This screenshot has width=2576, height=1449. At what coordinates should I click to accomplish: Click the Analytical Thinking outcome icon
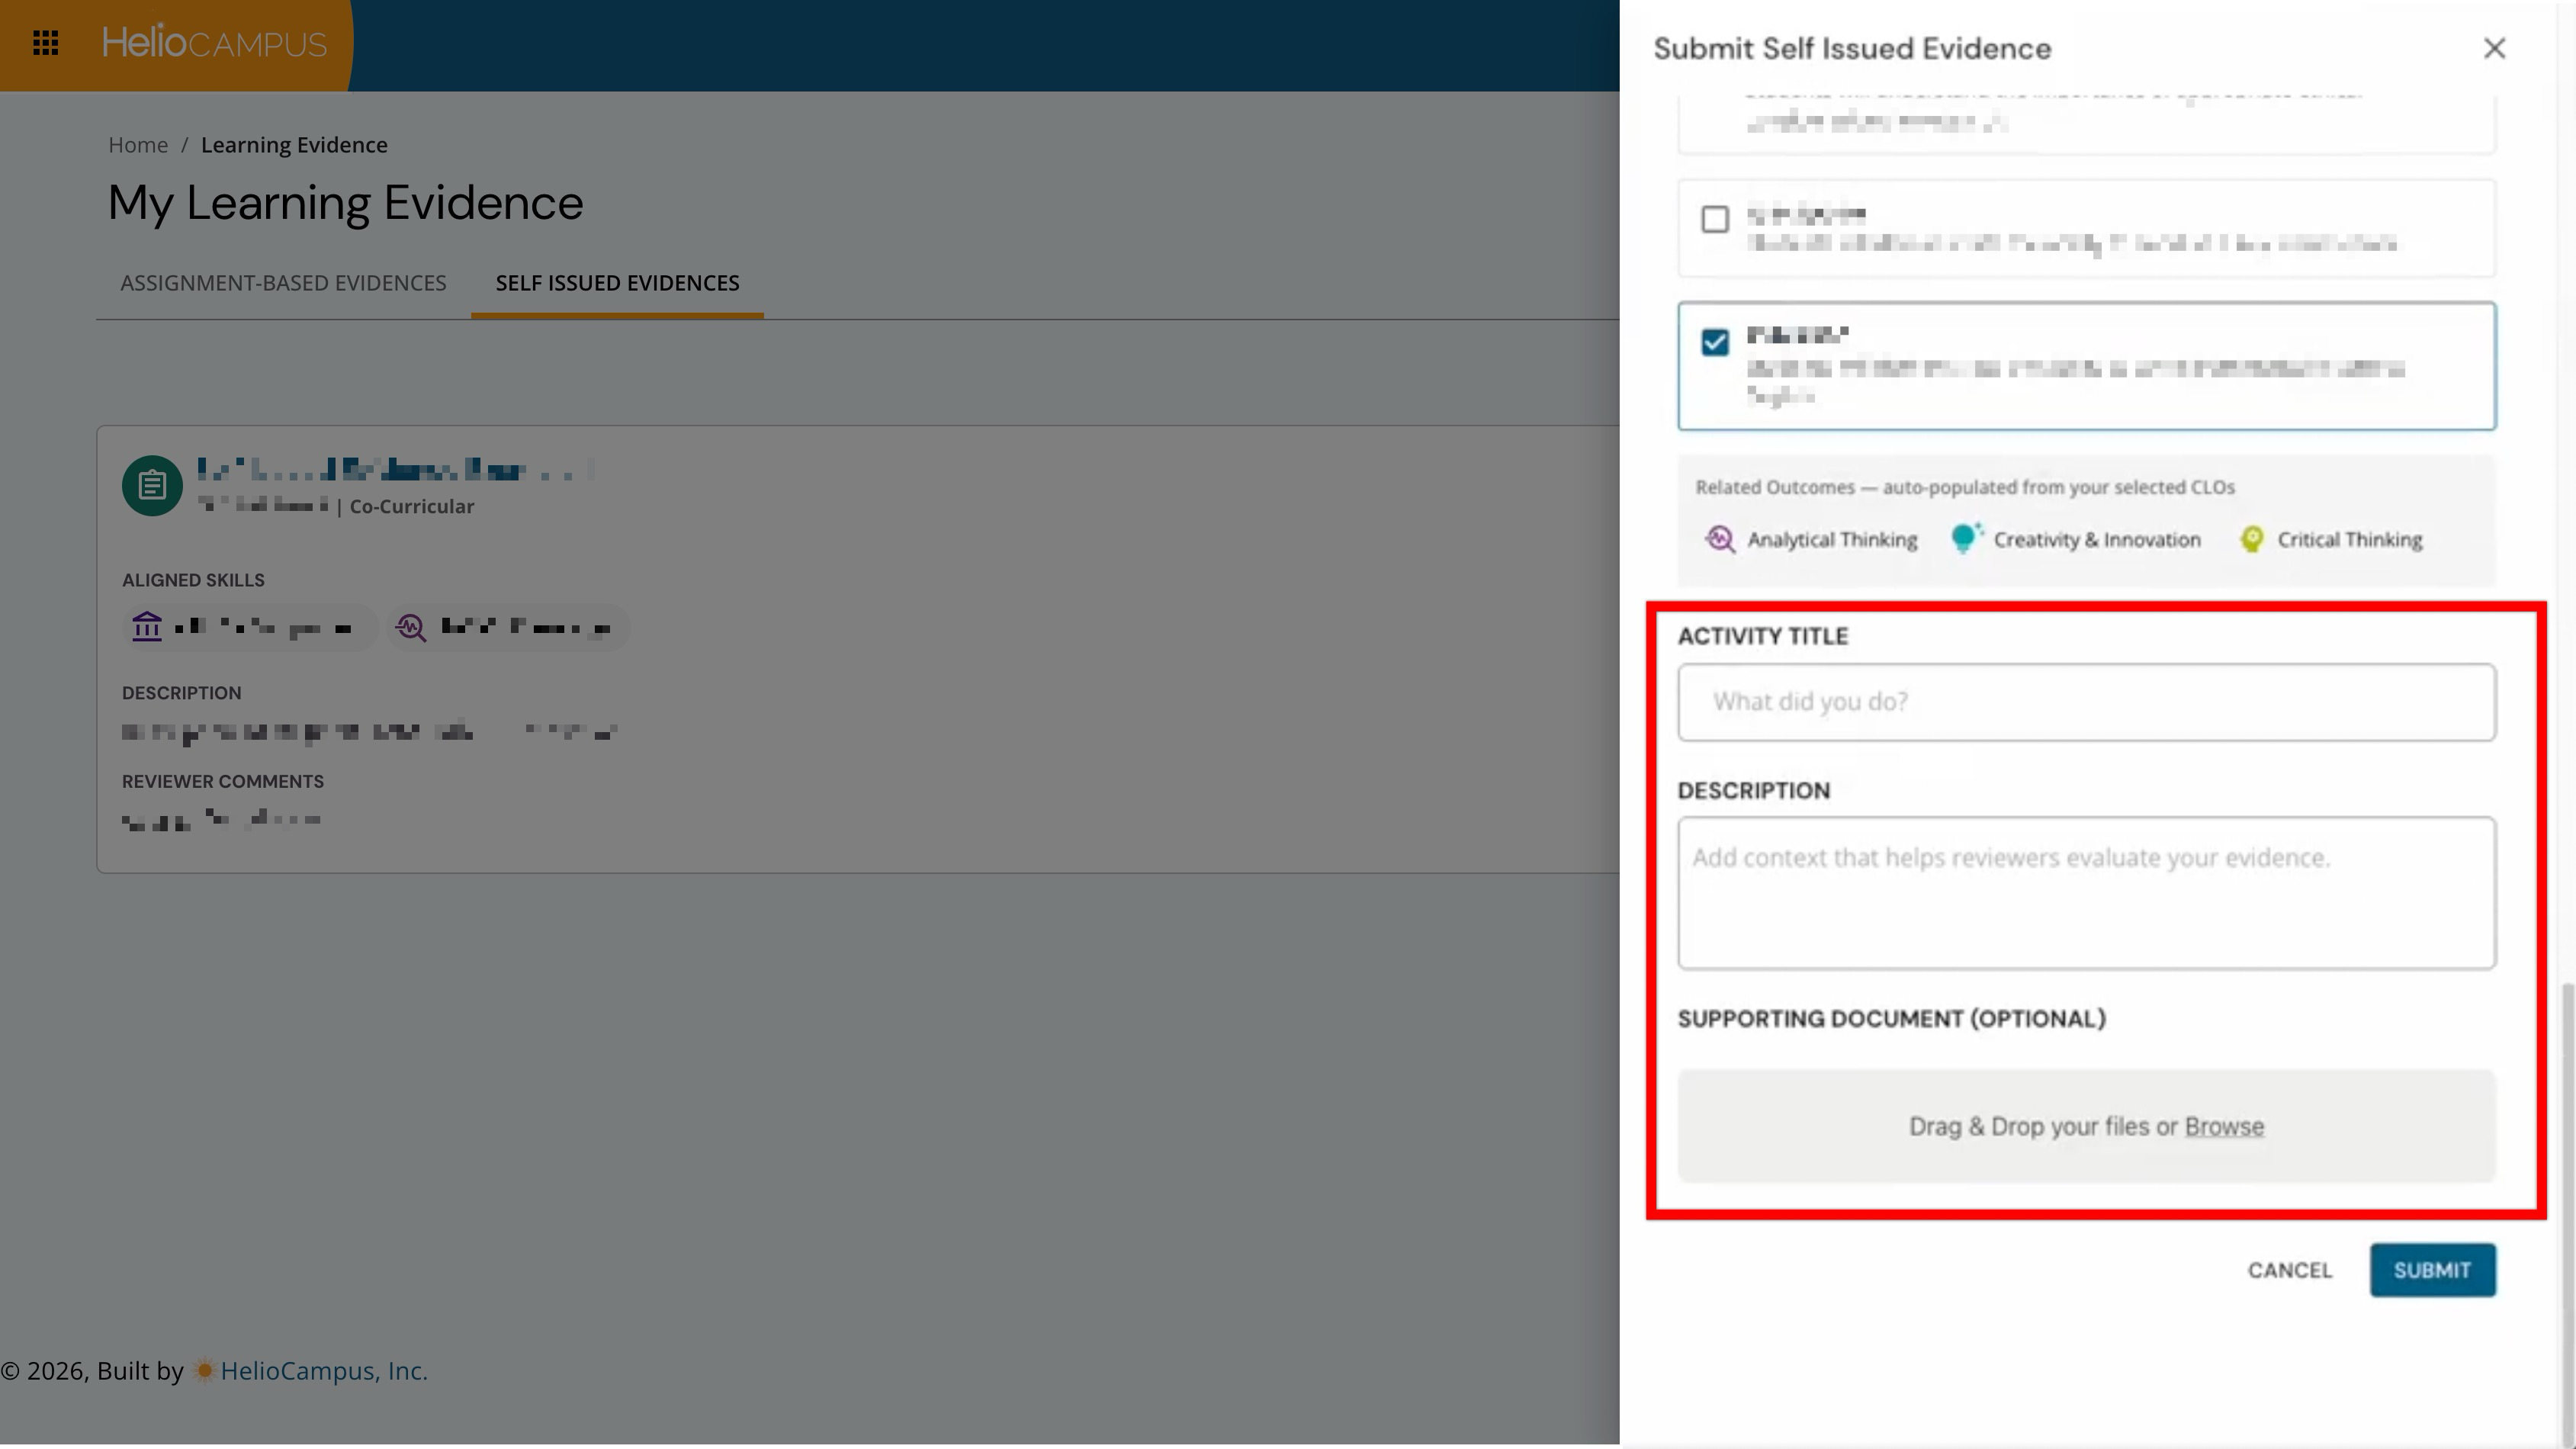point(1720,540)
